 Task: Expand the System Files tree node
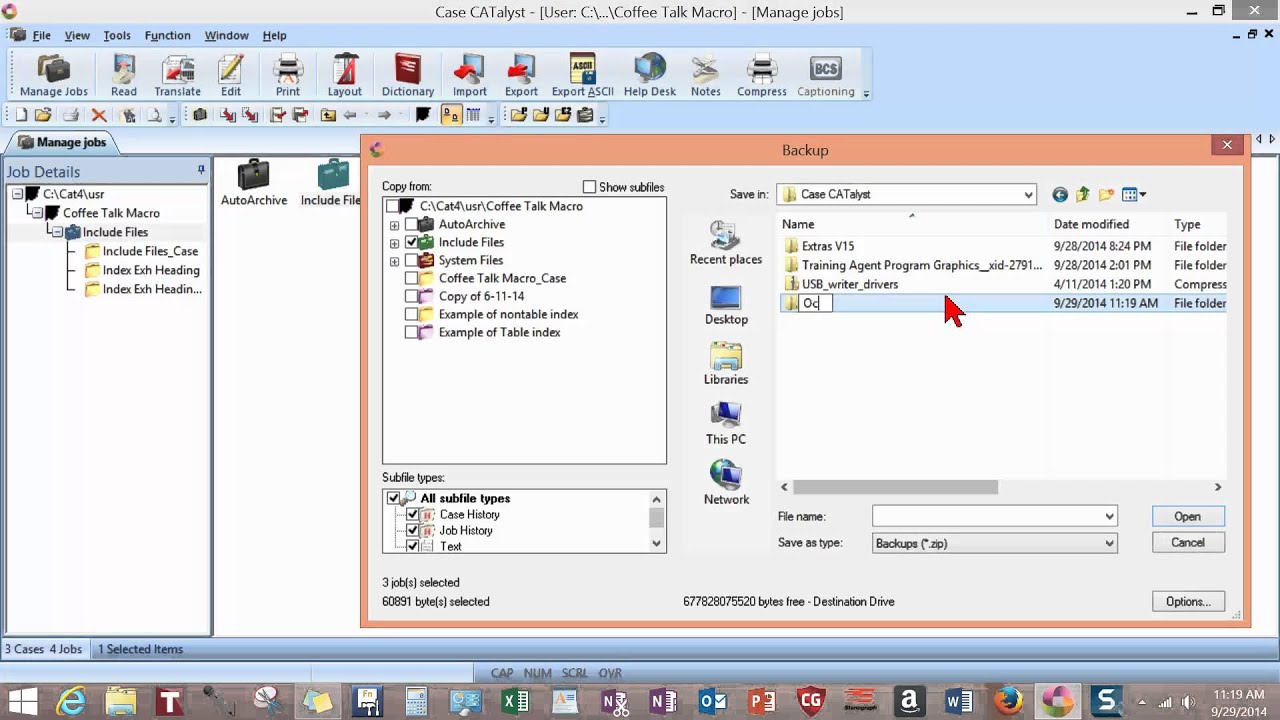(x=394, y=260)
